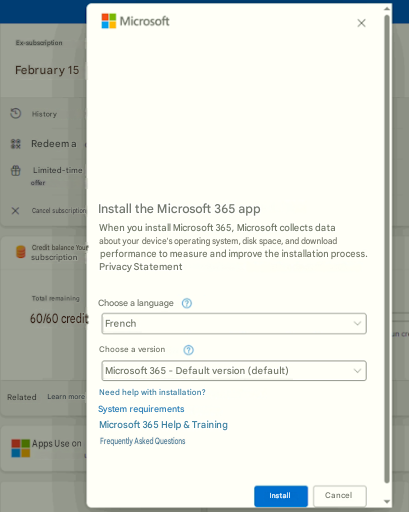This screenshot has height=512, width=409.
Task: Open History in the background page
Action: point(44,114)
